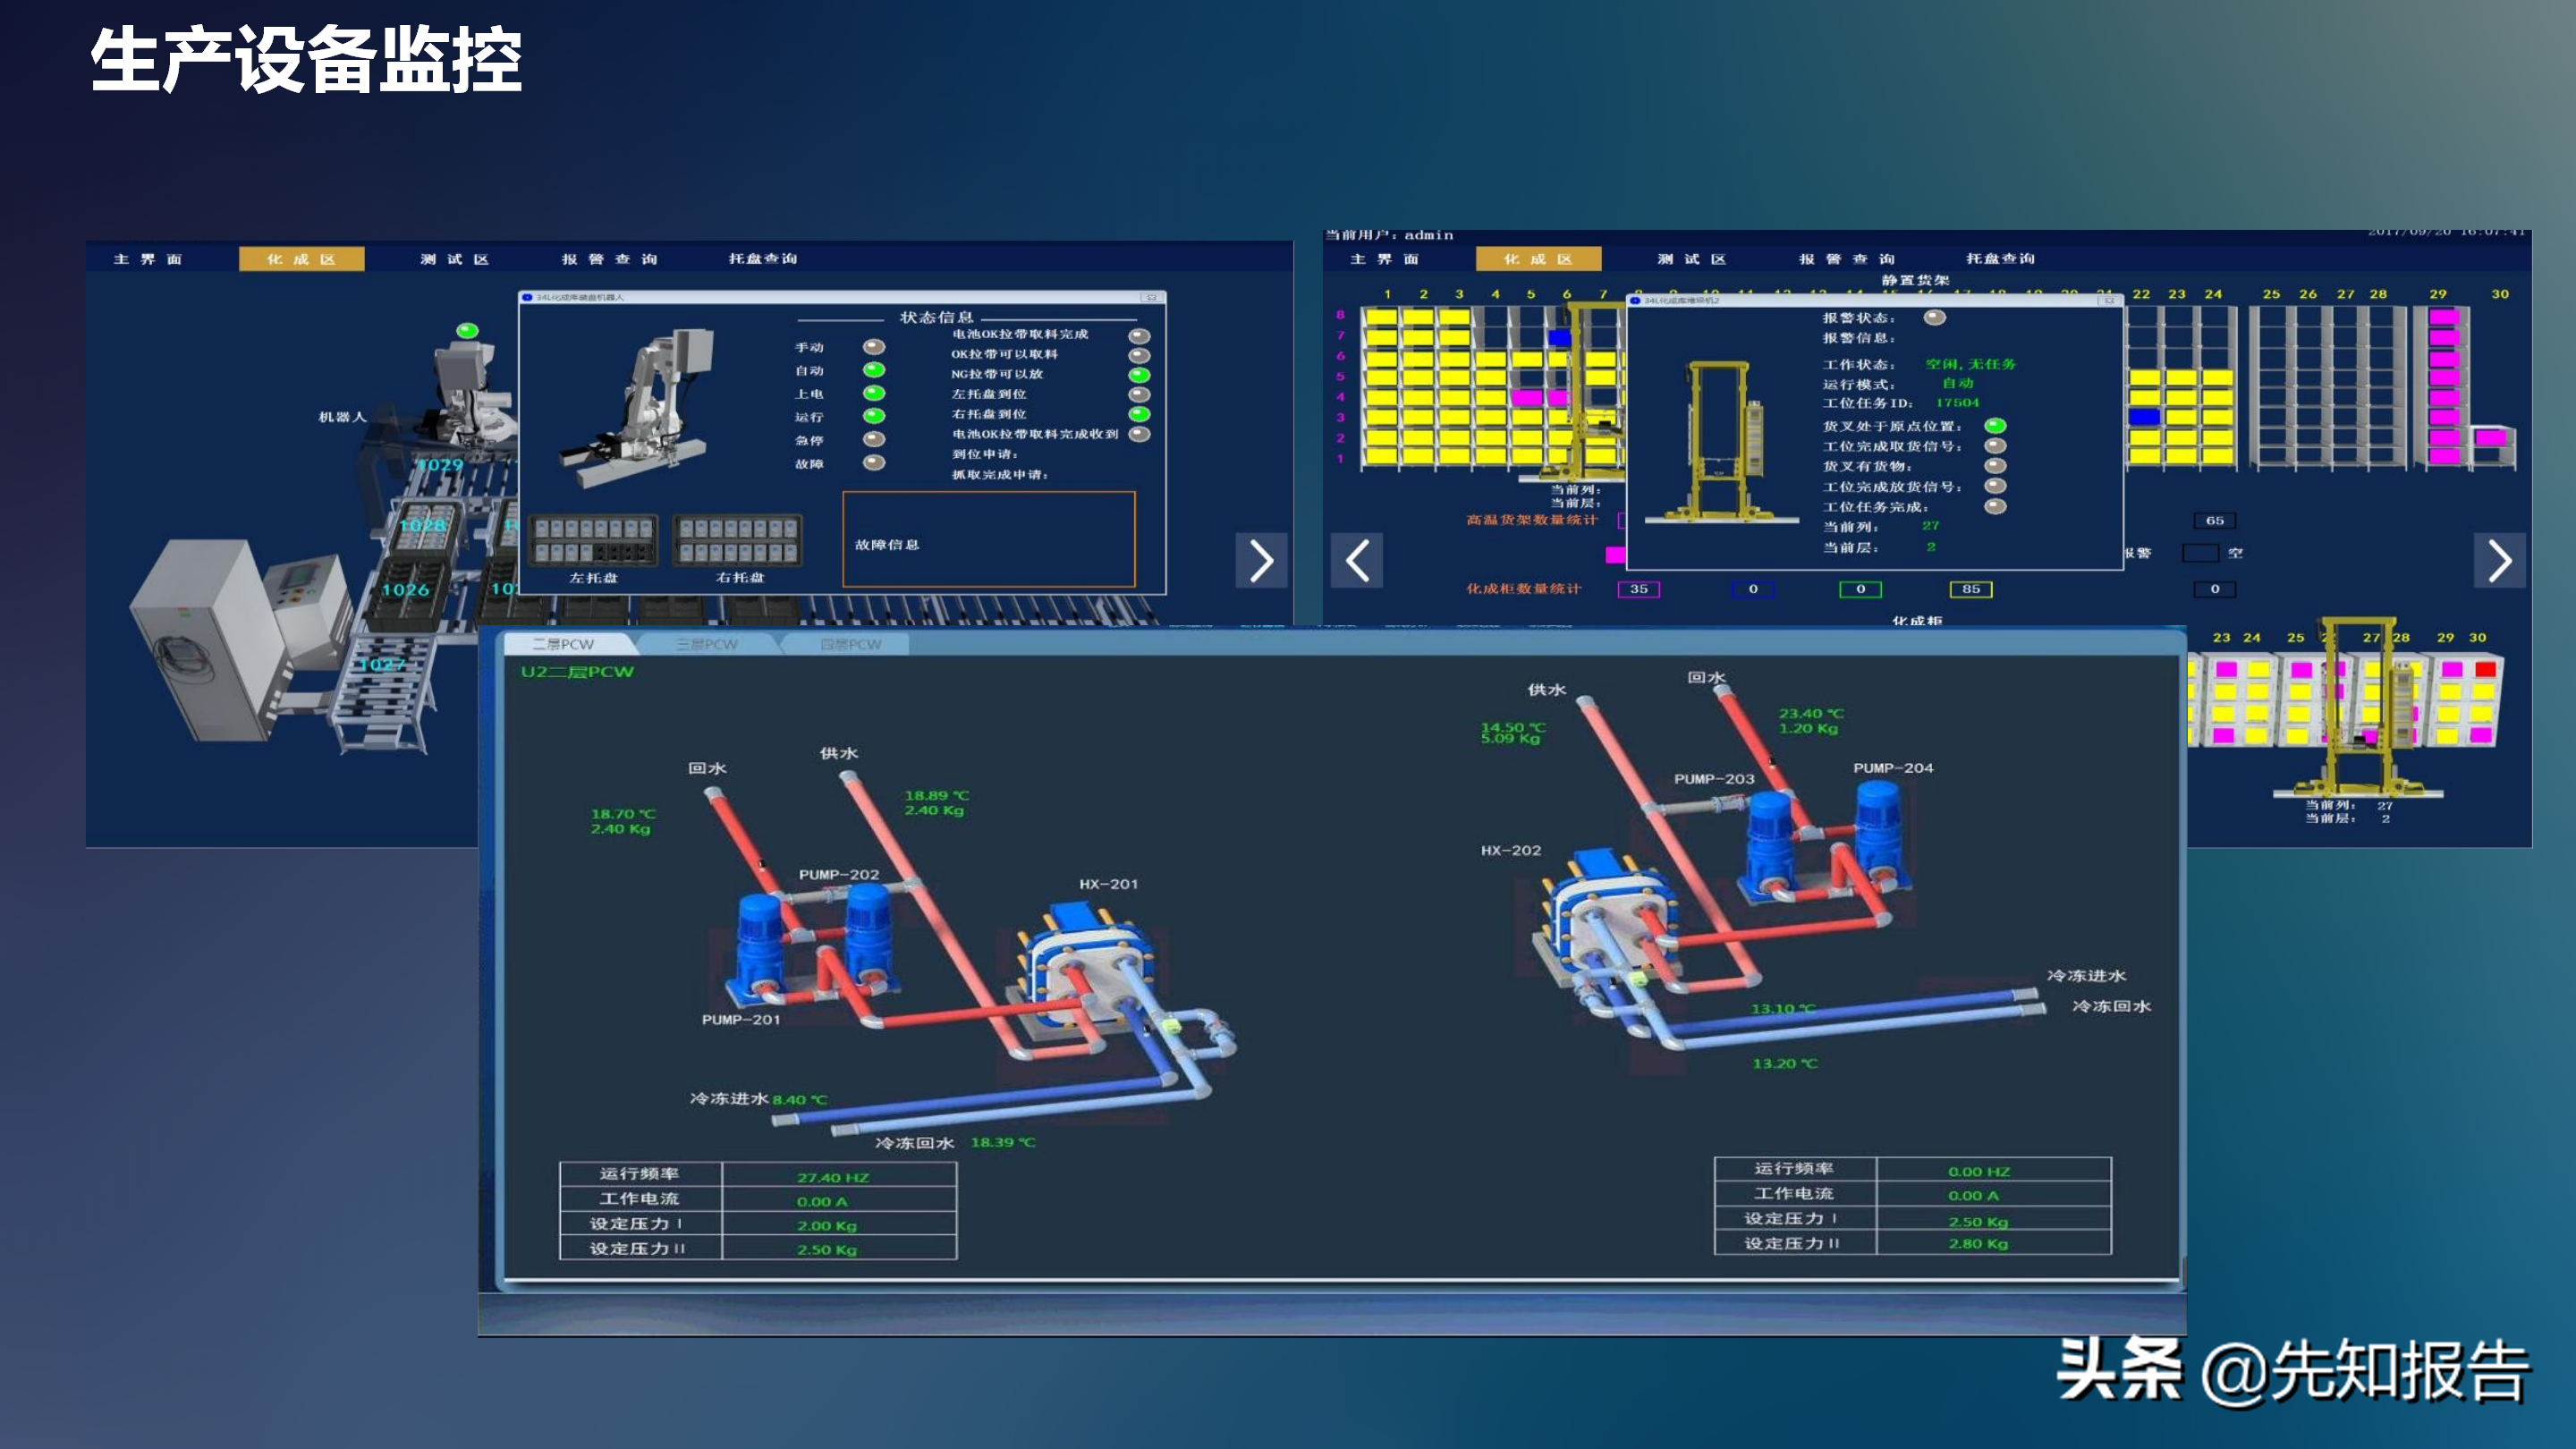The height and width of the screenshot is (1449, 2576).
Task: Select the 二层PCW tab
Action: (564, 644)
